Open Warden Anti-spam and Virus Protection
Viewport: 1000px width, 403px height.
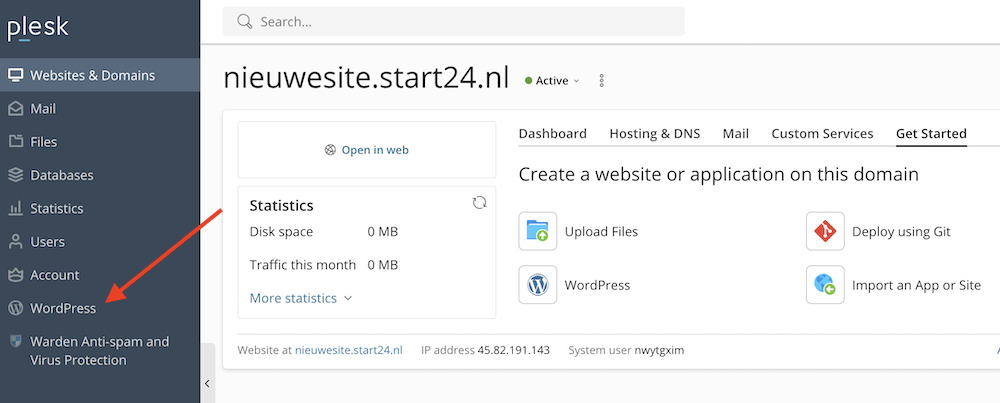tap(99, 350)
